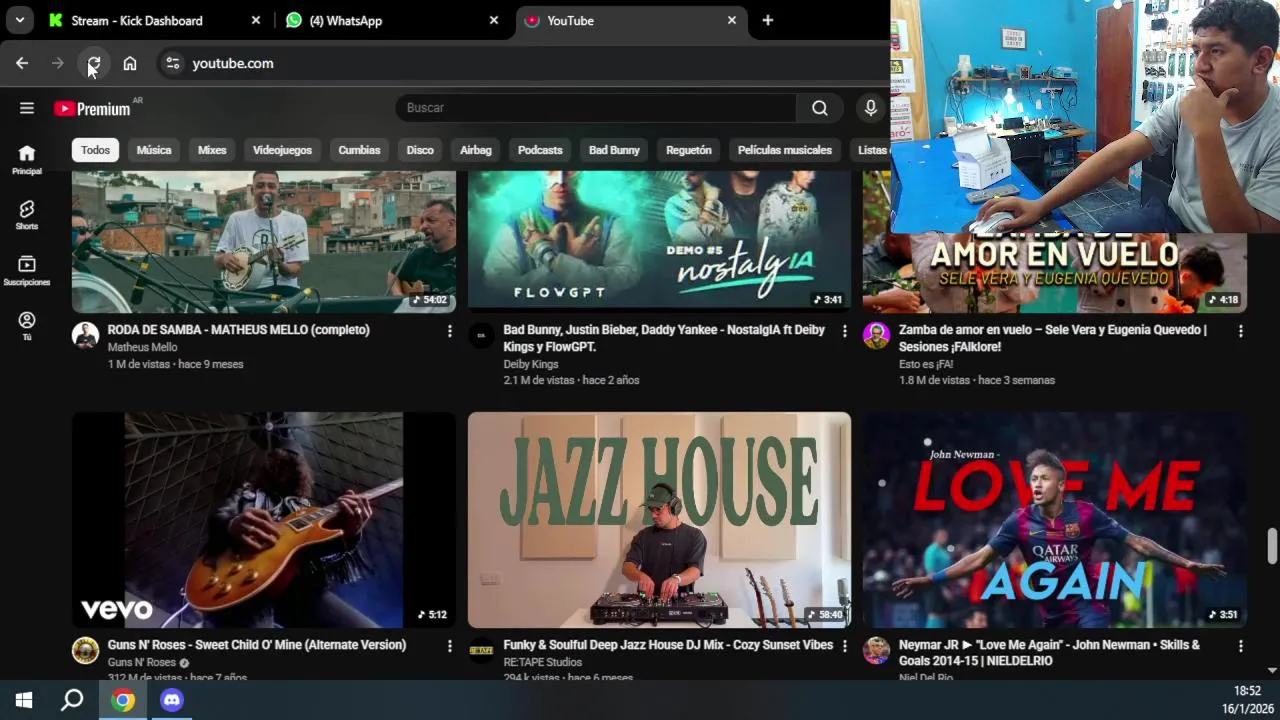Open the Chrome tab search dropdown
The width and height of the screenshot is (1280, 720).
click(19, 20)
